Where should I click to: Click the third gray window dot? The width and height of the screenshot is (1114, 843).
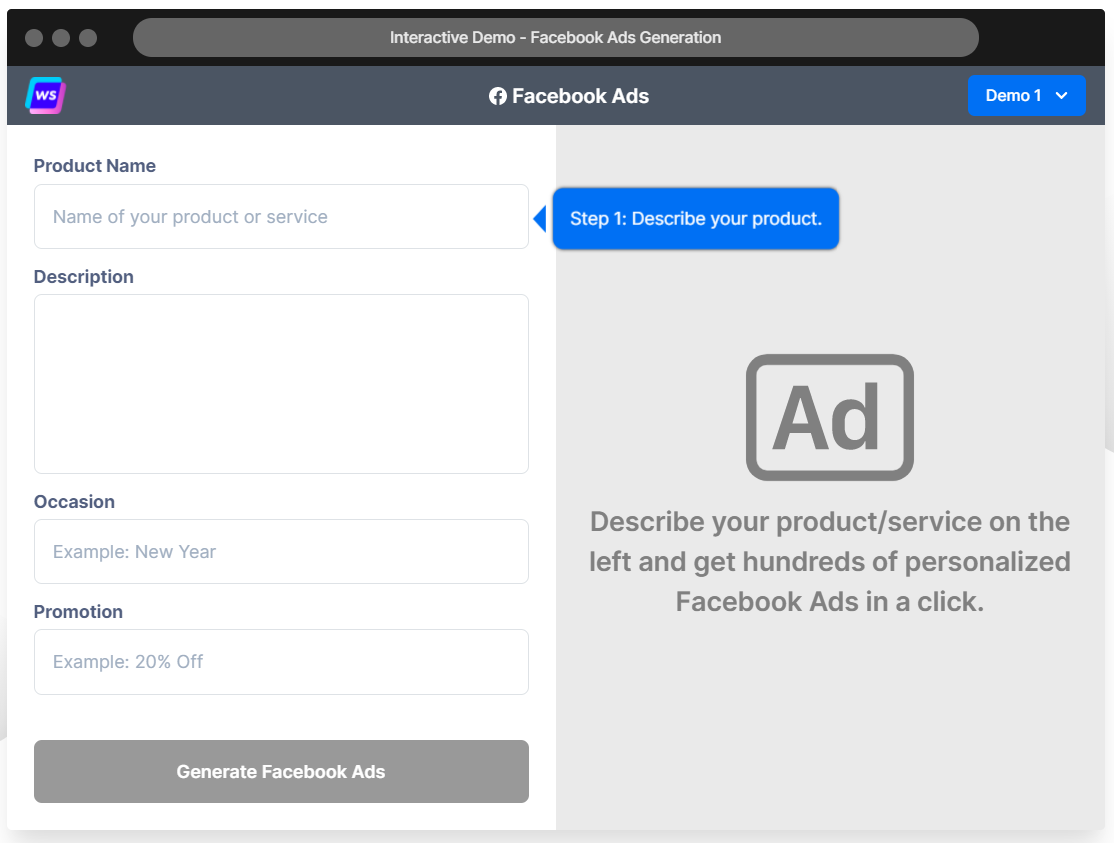(x=88, y=38)
